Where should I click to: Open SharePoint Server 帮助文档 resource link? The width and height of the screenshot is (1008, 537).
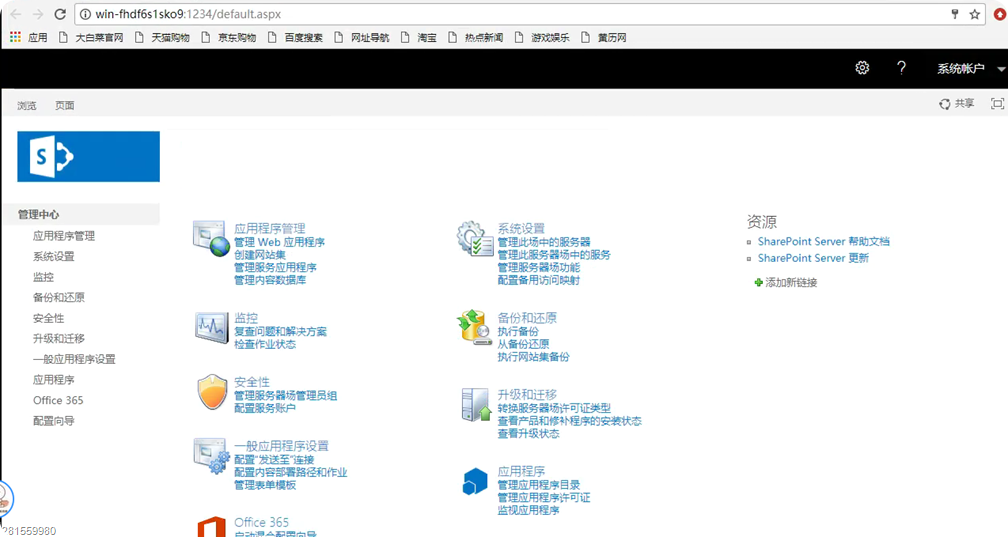[x=824, y=242]
